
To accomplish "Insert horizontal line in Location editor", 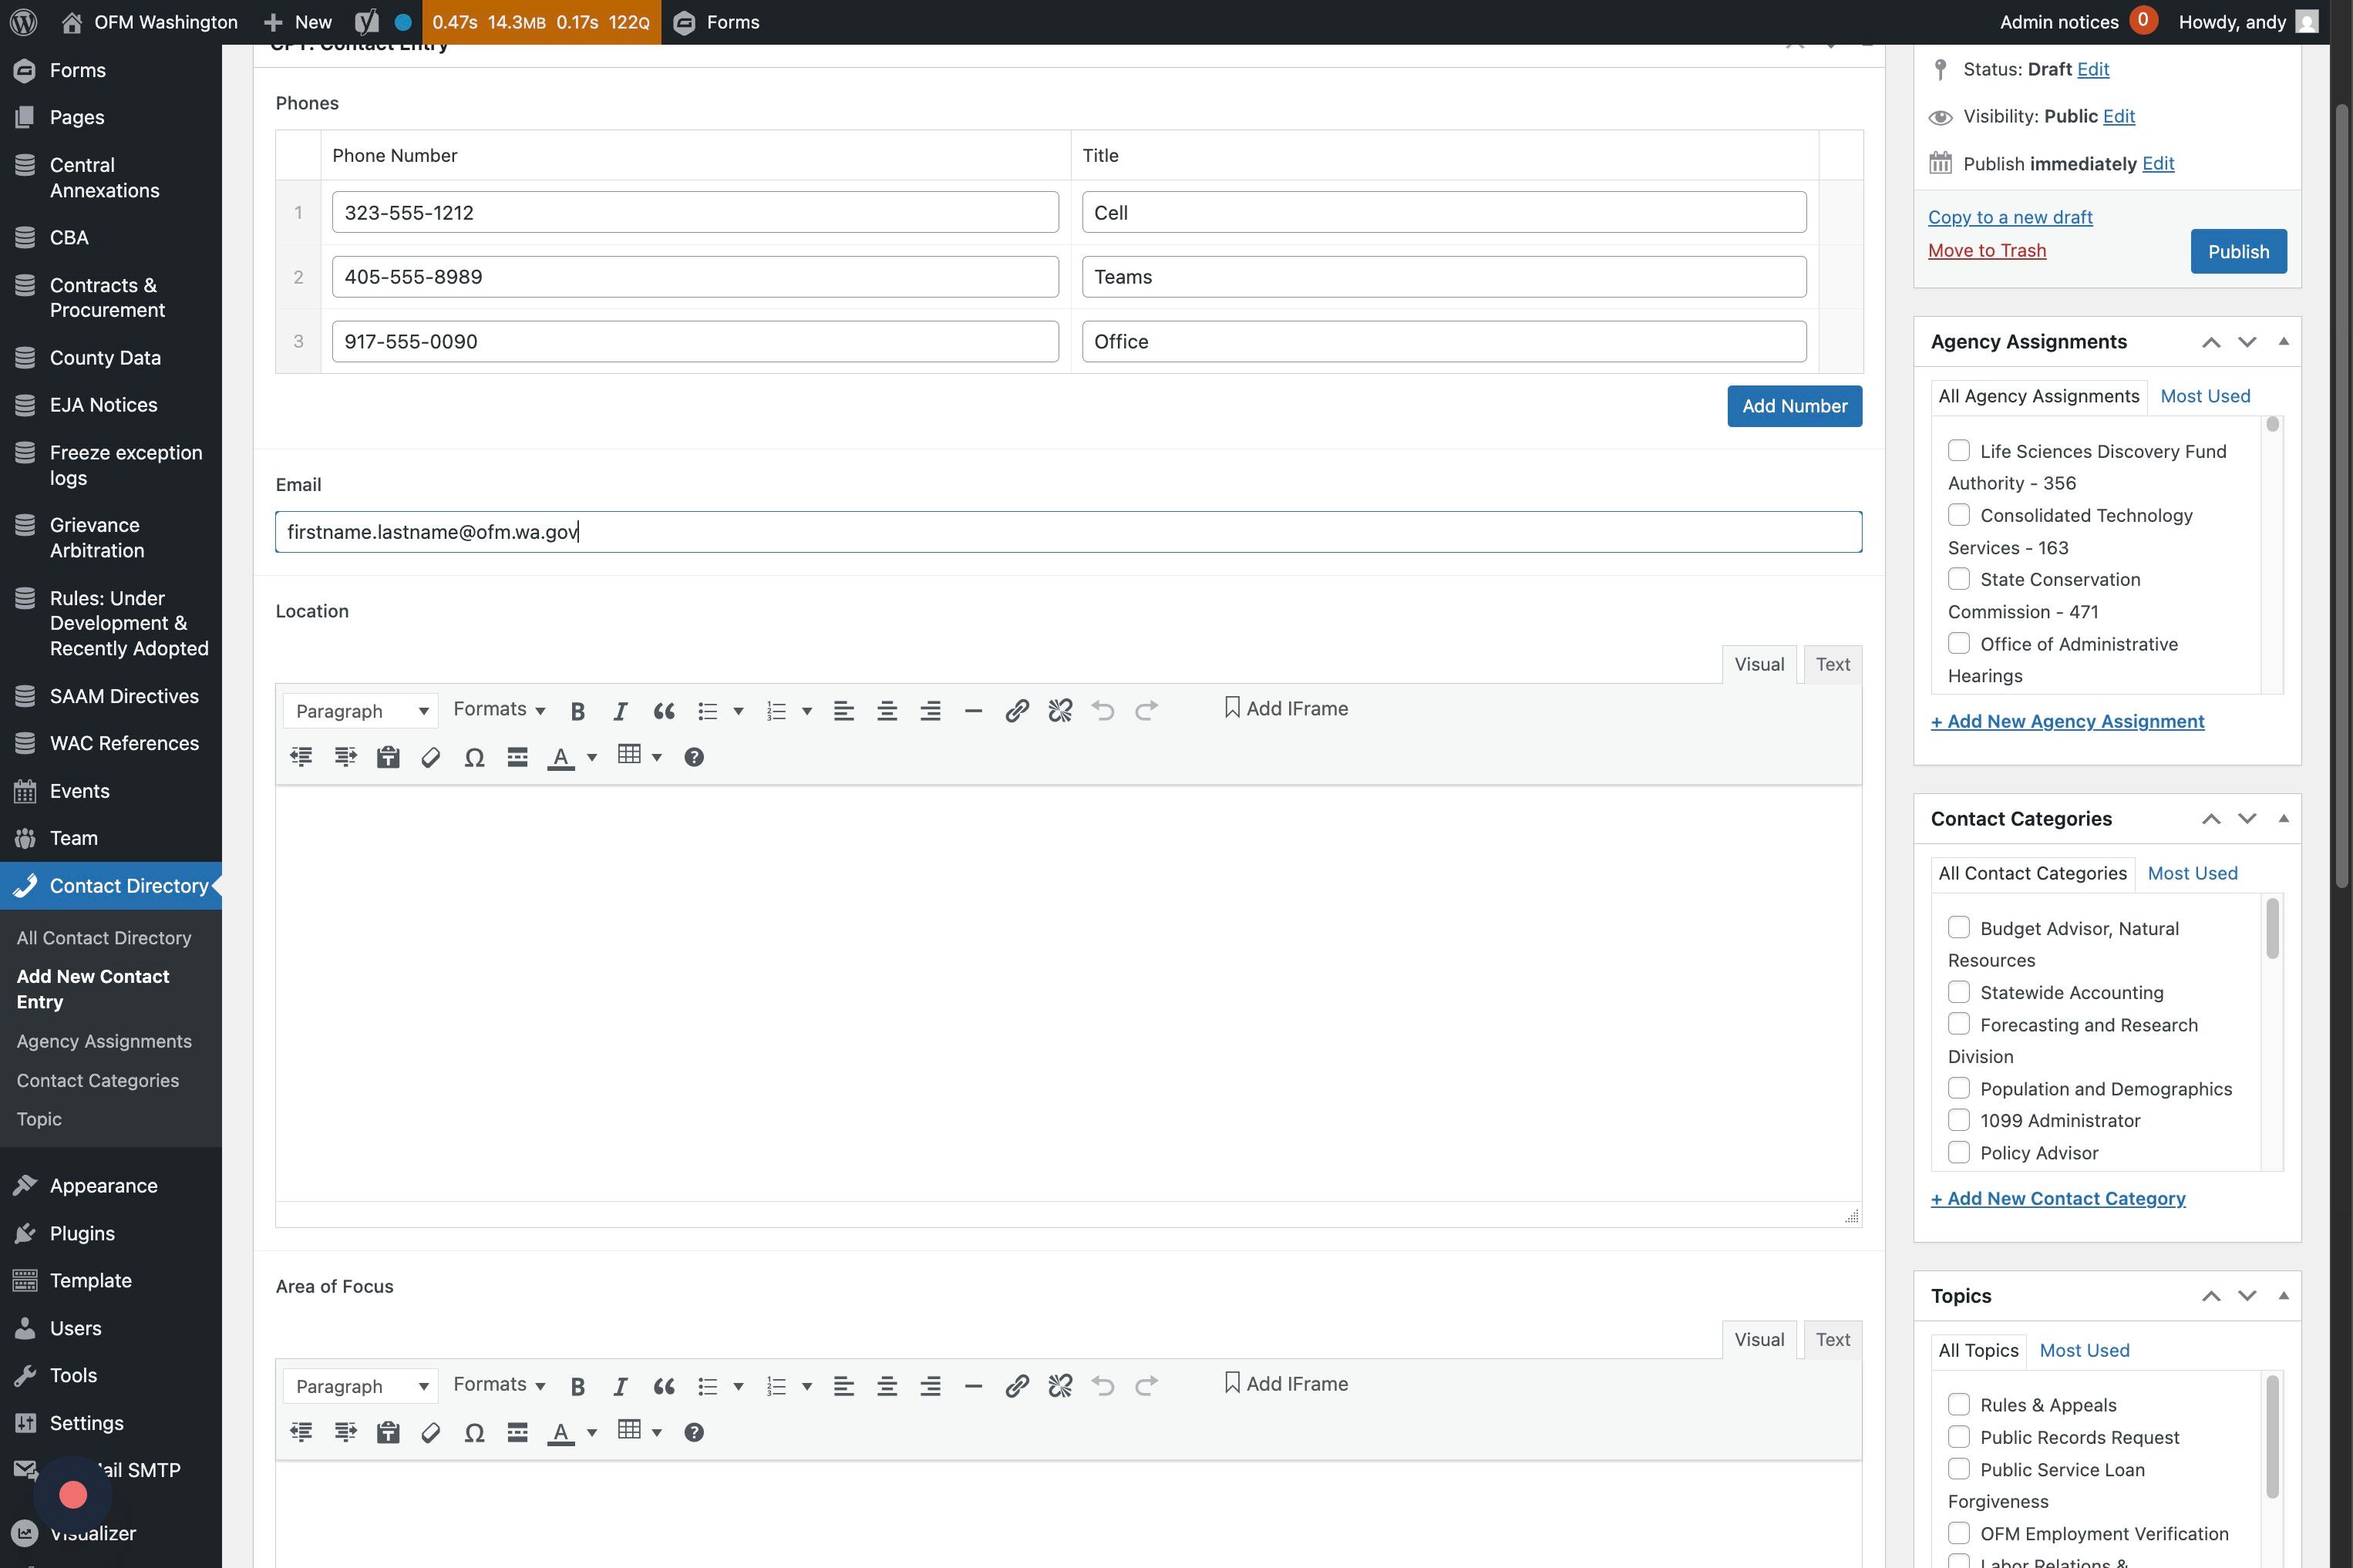I will point(972,711).
